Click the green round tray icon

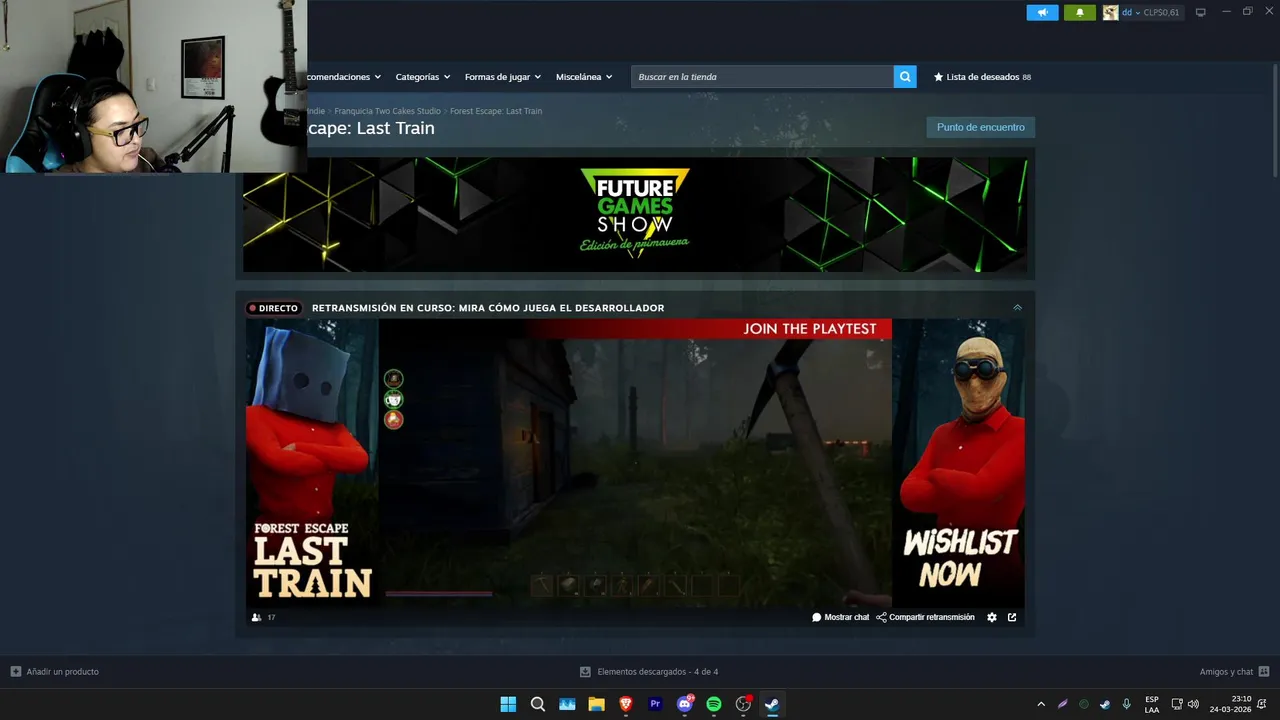pyautogui.click(x=1084, y=704)
